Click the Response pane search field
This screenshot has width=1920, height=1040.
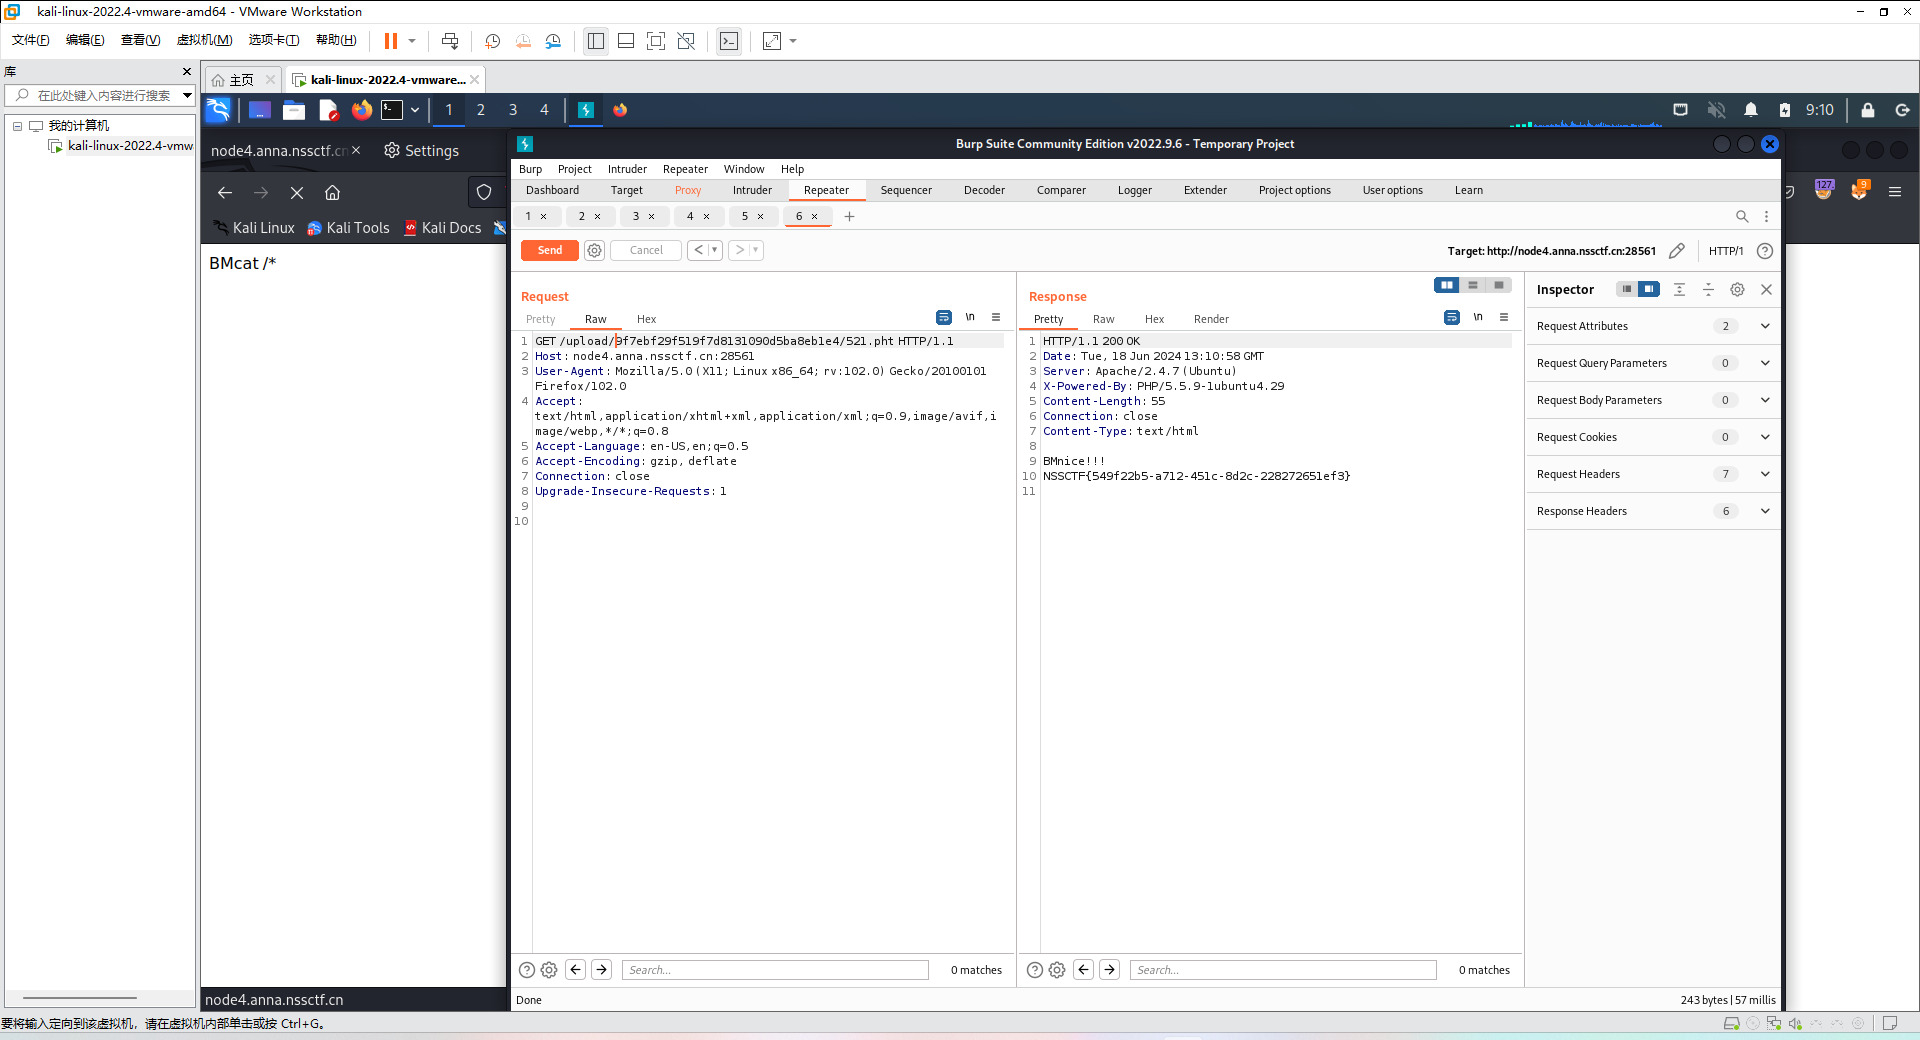[x=1283, y=970]
